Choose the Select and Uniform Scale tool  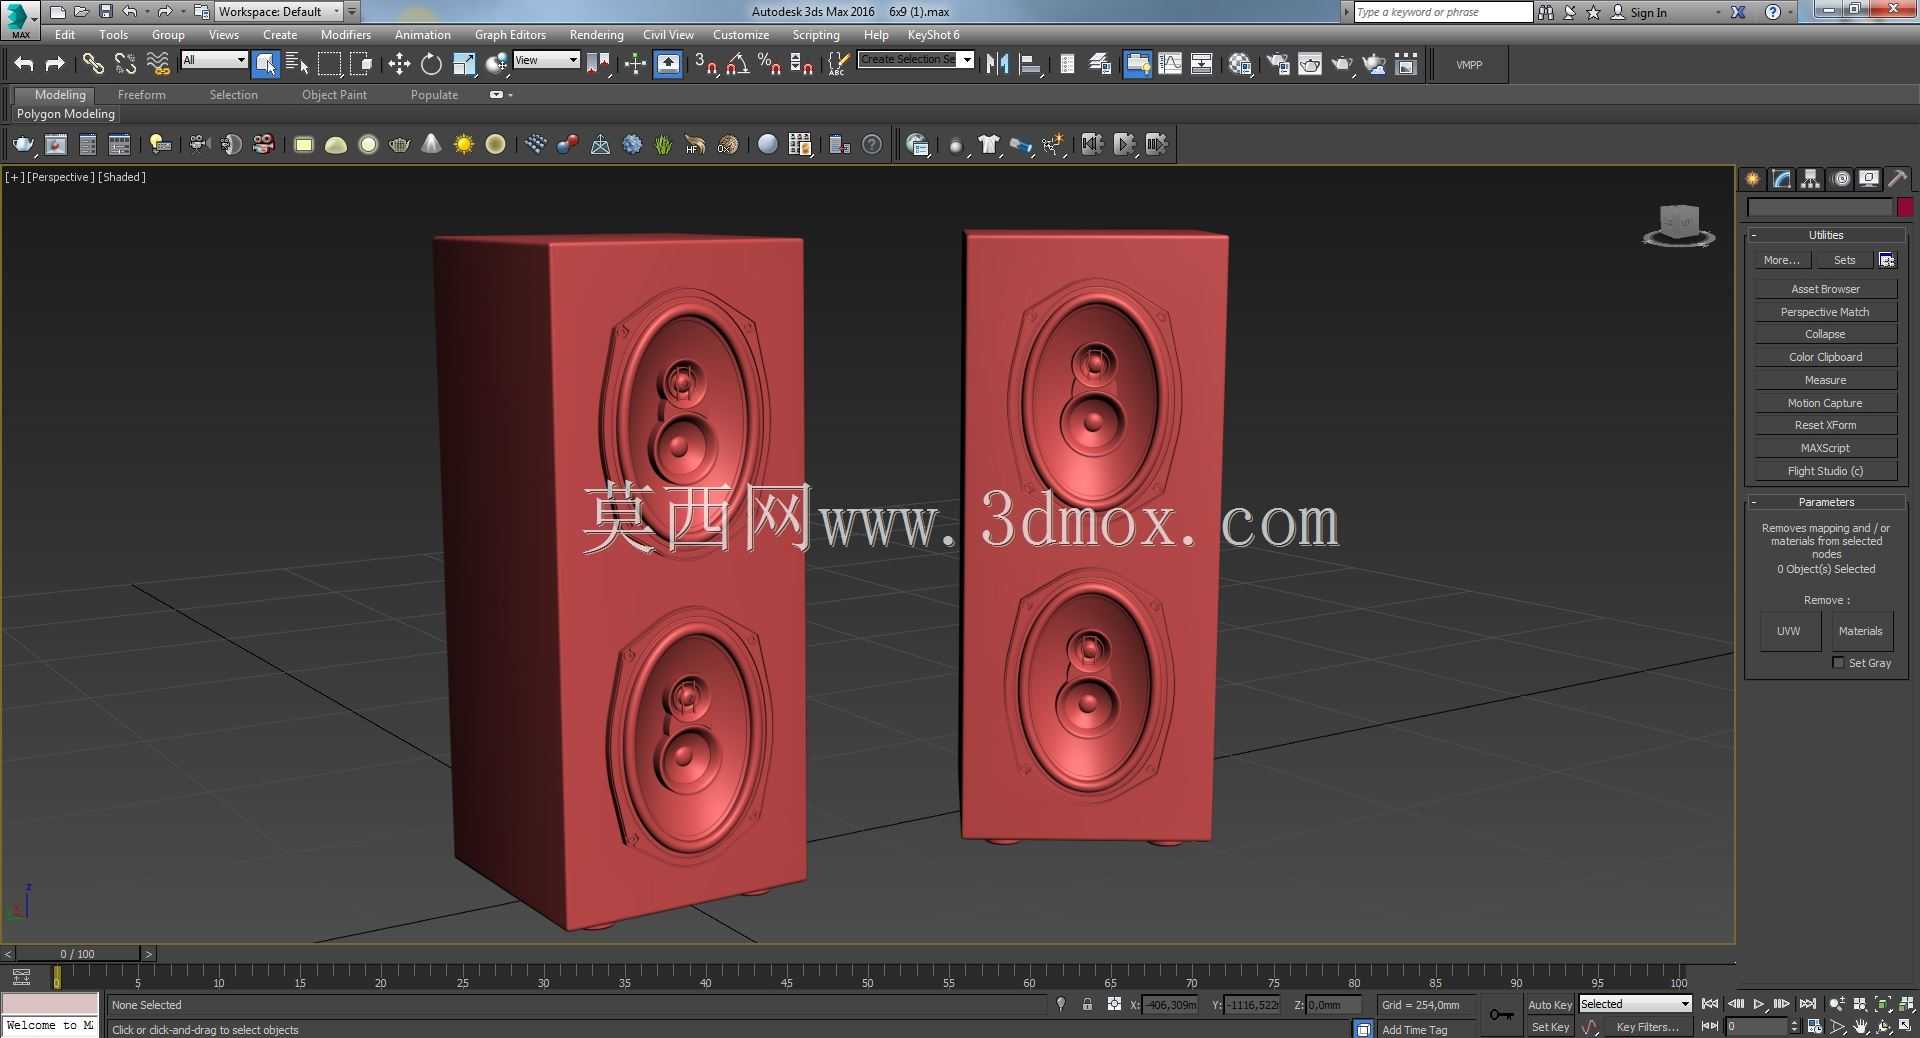(x=464, y=64)
